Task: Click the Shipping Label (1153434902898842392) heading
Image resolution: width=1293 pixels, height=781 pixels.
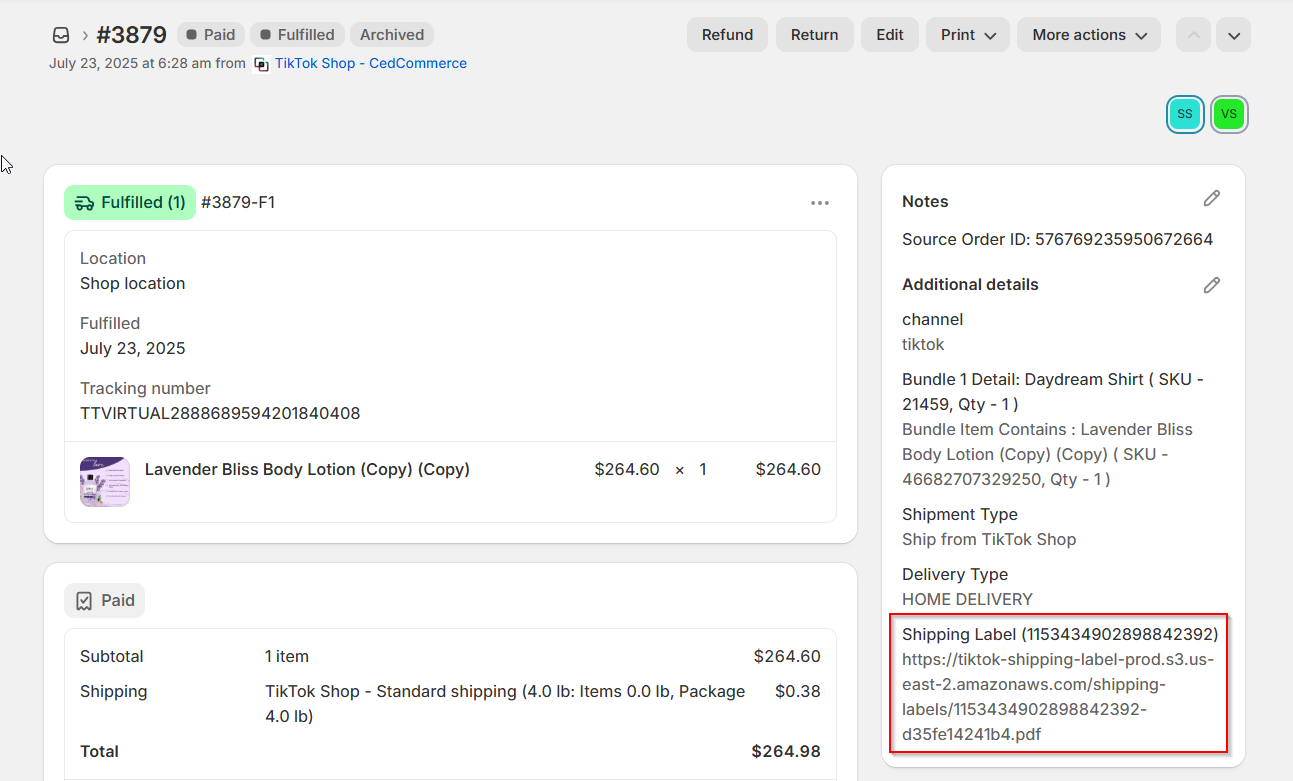Action: coord(1060,634)
